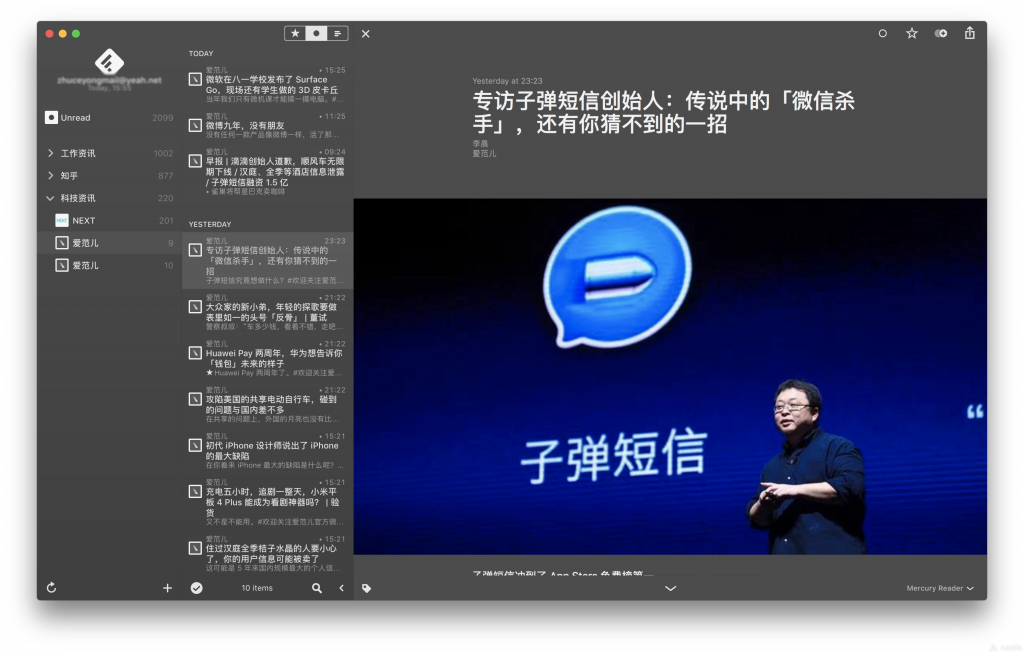Share the article using the share icon
The image size is (1024, 653).
tap(969, 33)
